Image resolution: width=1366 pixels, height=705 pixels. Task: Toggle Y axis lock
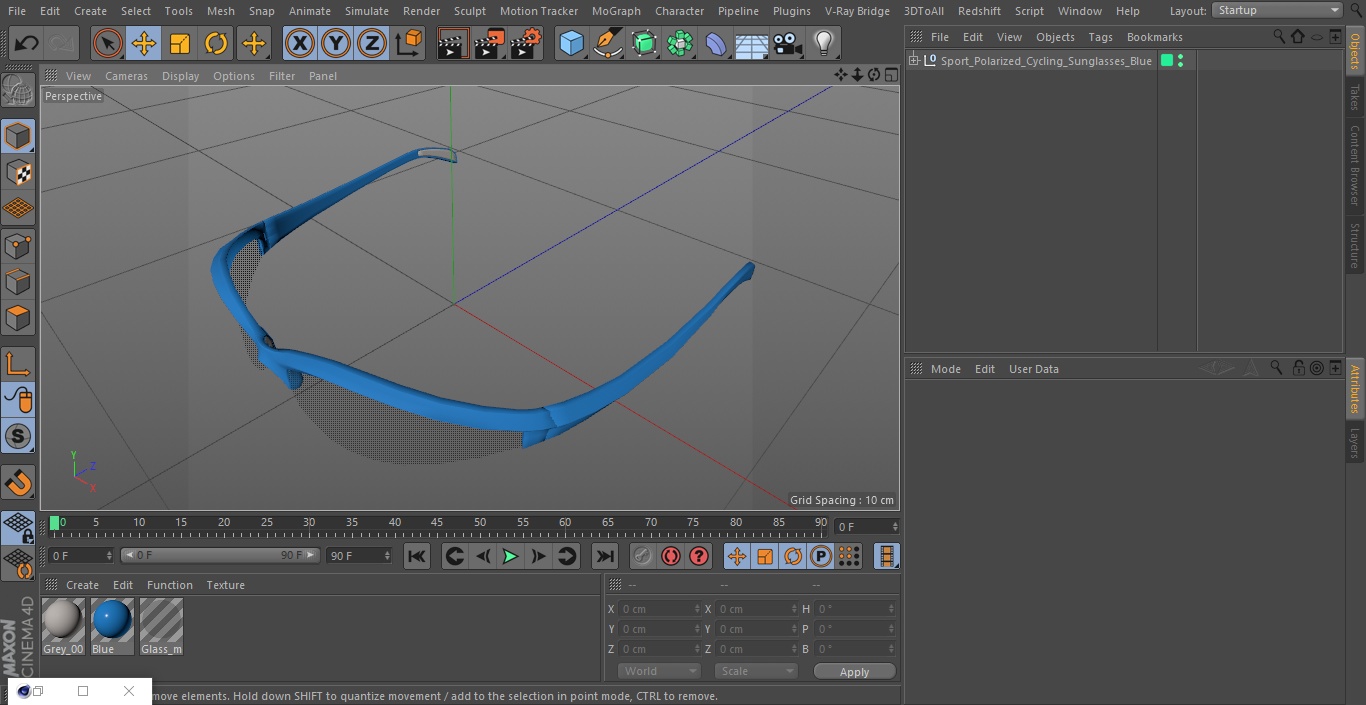336,44
